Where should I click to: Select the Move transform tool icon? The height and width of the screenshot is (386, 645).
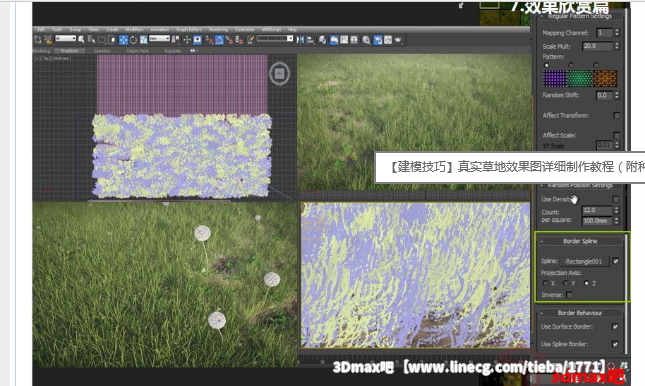pos(123,40)
